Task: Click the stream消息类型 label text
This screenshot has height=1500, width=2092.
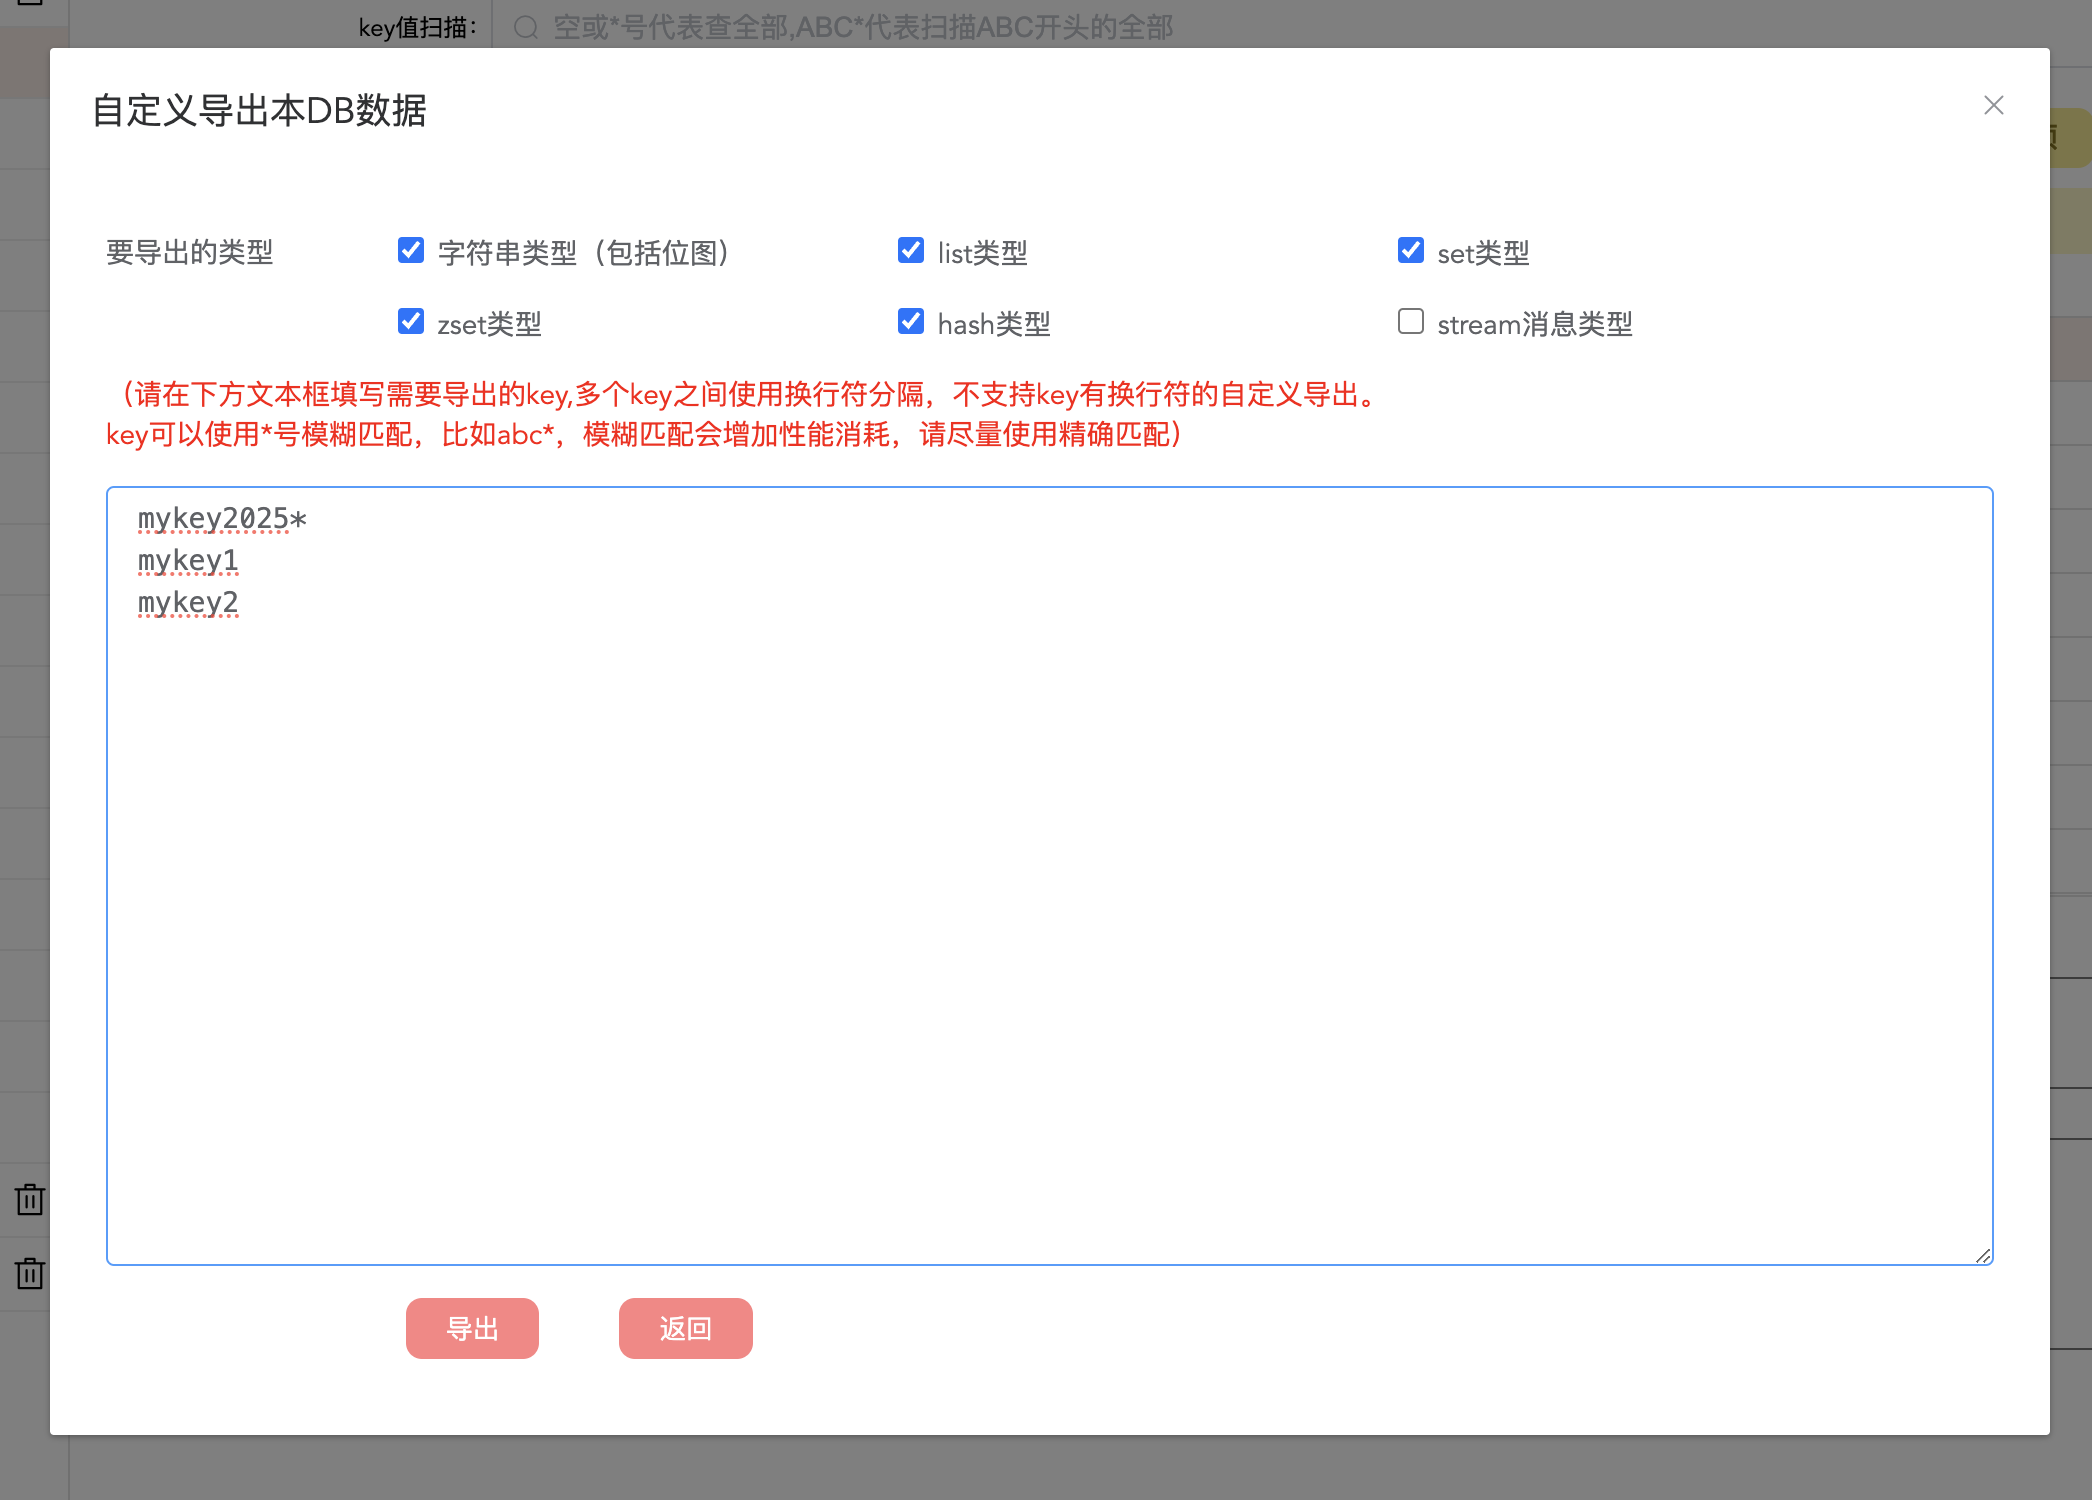Action: coord(1534,324)
